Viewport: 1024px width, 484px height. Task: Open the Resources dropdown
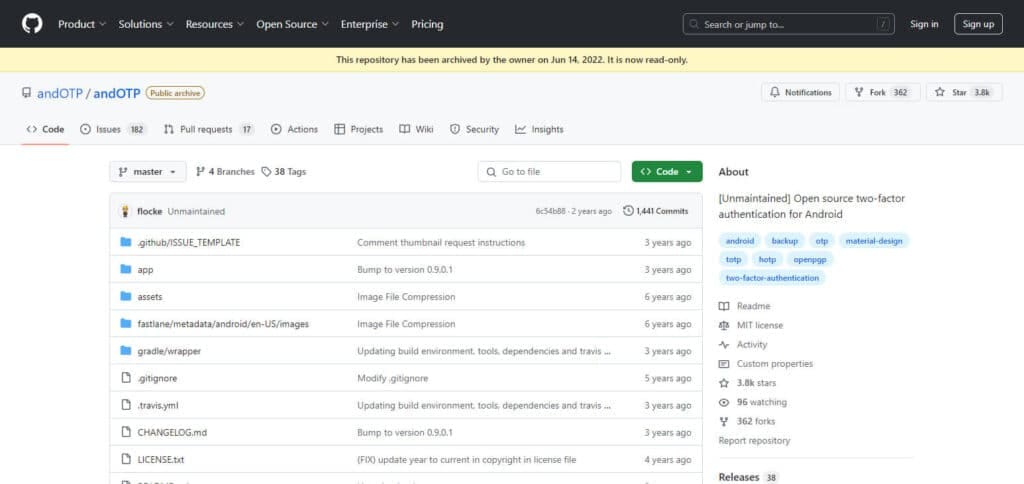tap(215, 24)
